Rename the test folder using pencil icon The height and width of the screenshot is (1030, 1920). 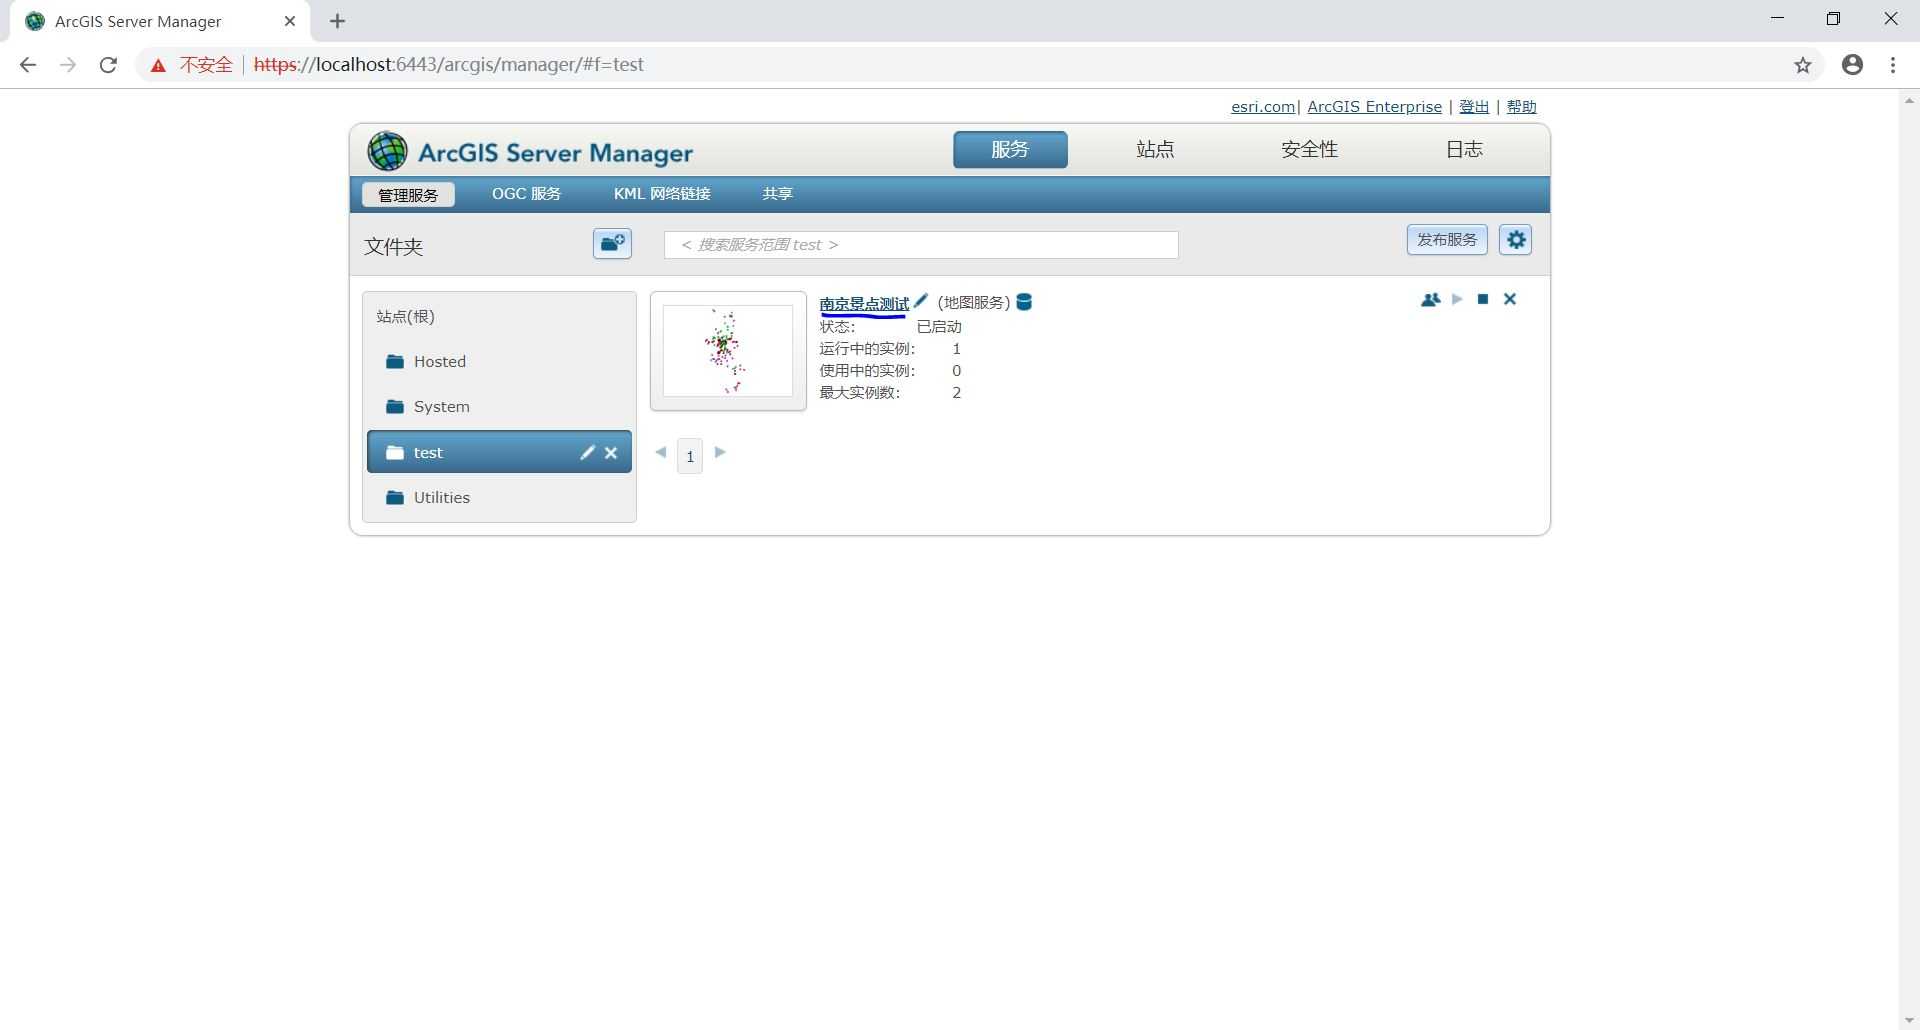[x=587, y=453]
